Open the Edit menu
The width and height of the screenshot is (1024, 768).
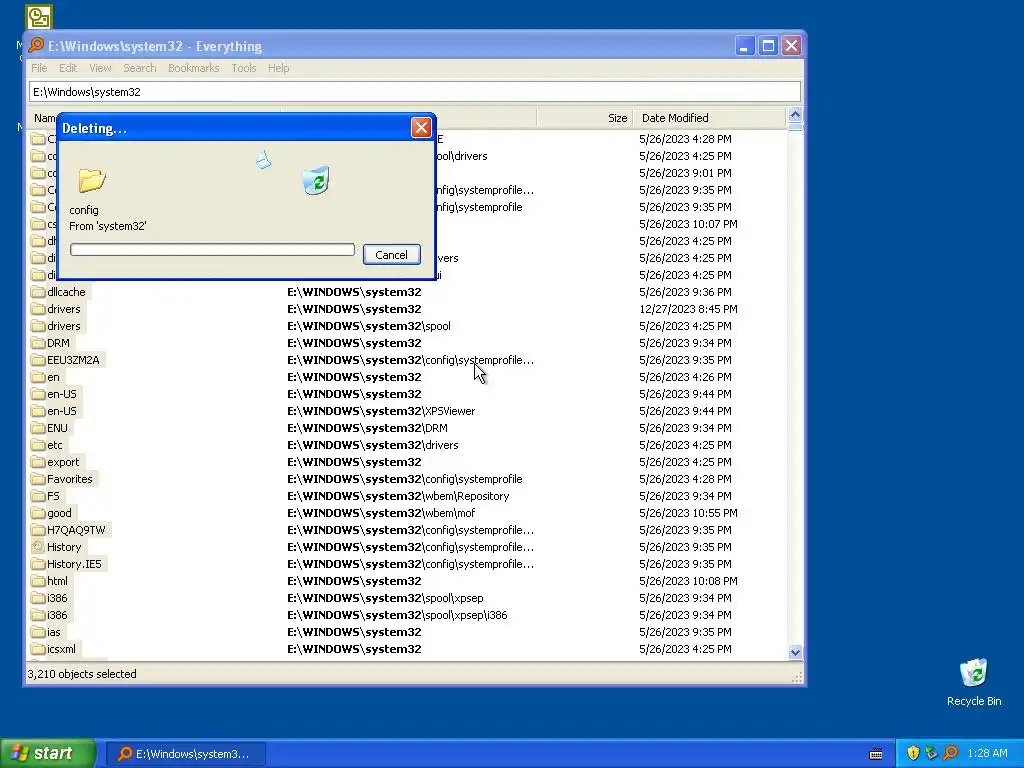(x=68, y=68)
